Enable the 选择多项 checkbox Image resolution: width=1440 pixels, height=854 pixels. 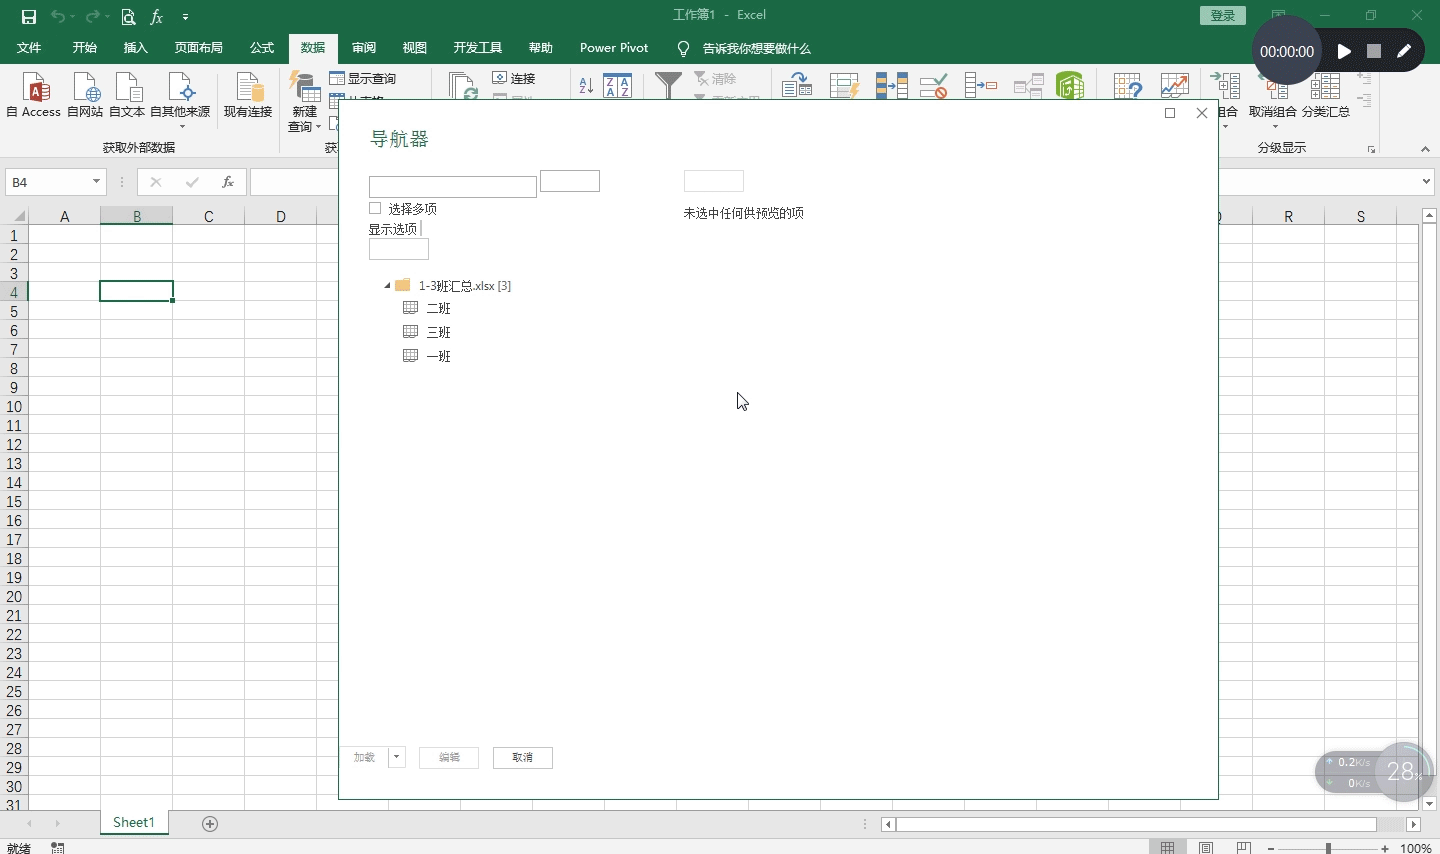[375, 208]
